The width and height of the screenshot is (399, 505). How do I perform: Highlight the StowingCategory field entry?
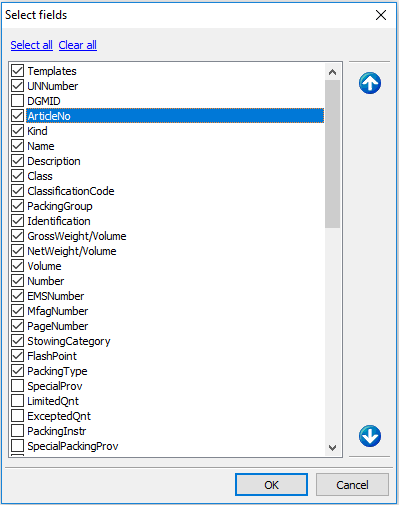69,341
